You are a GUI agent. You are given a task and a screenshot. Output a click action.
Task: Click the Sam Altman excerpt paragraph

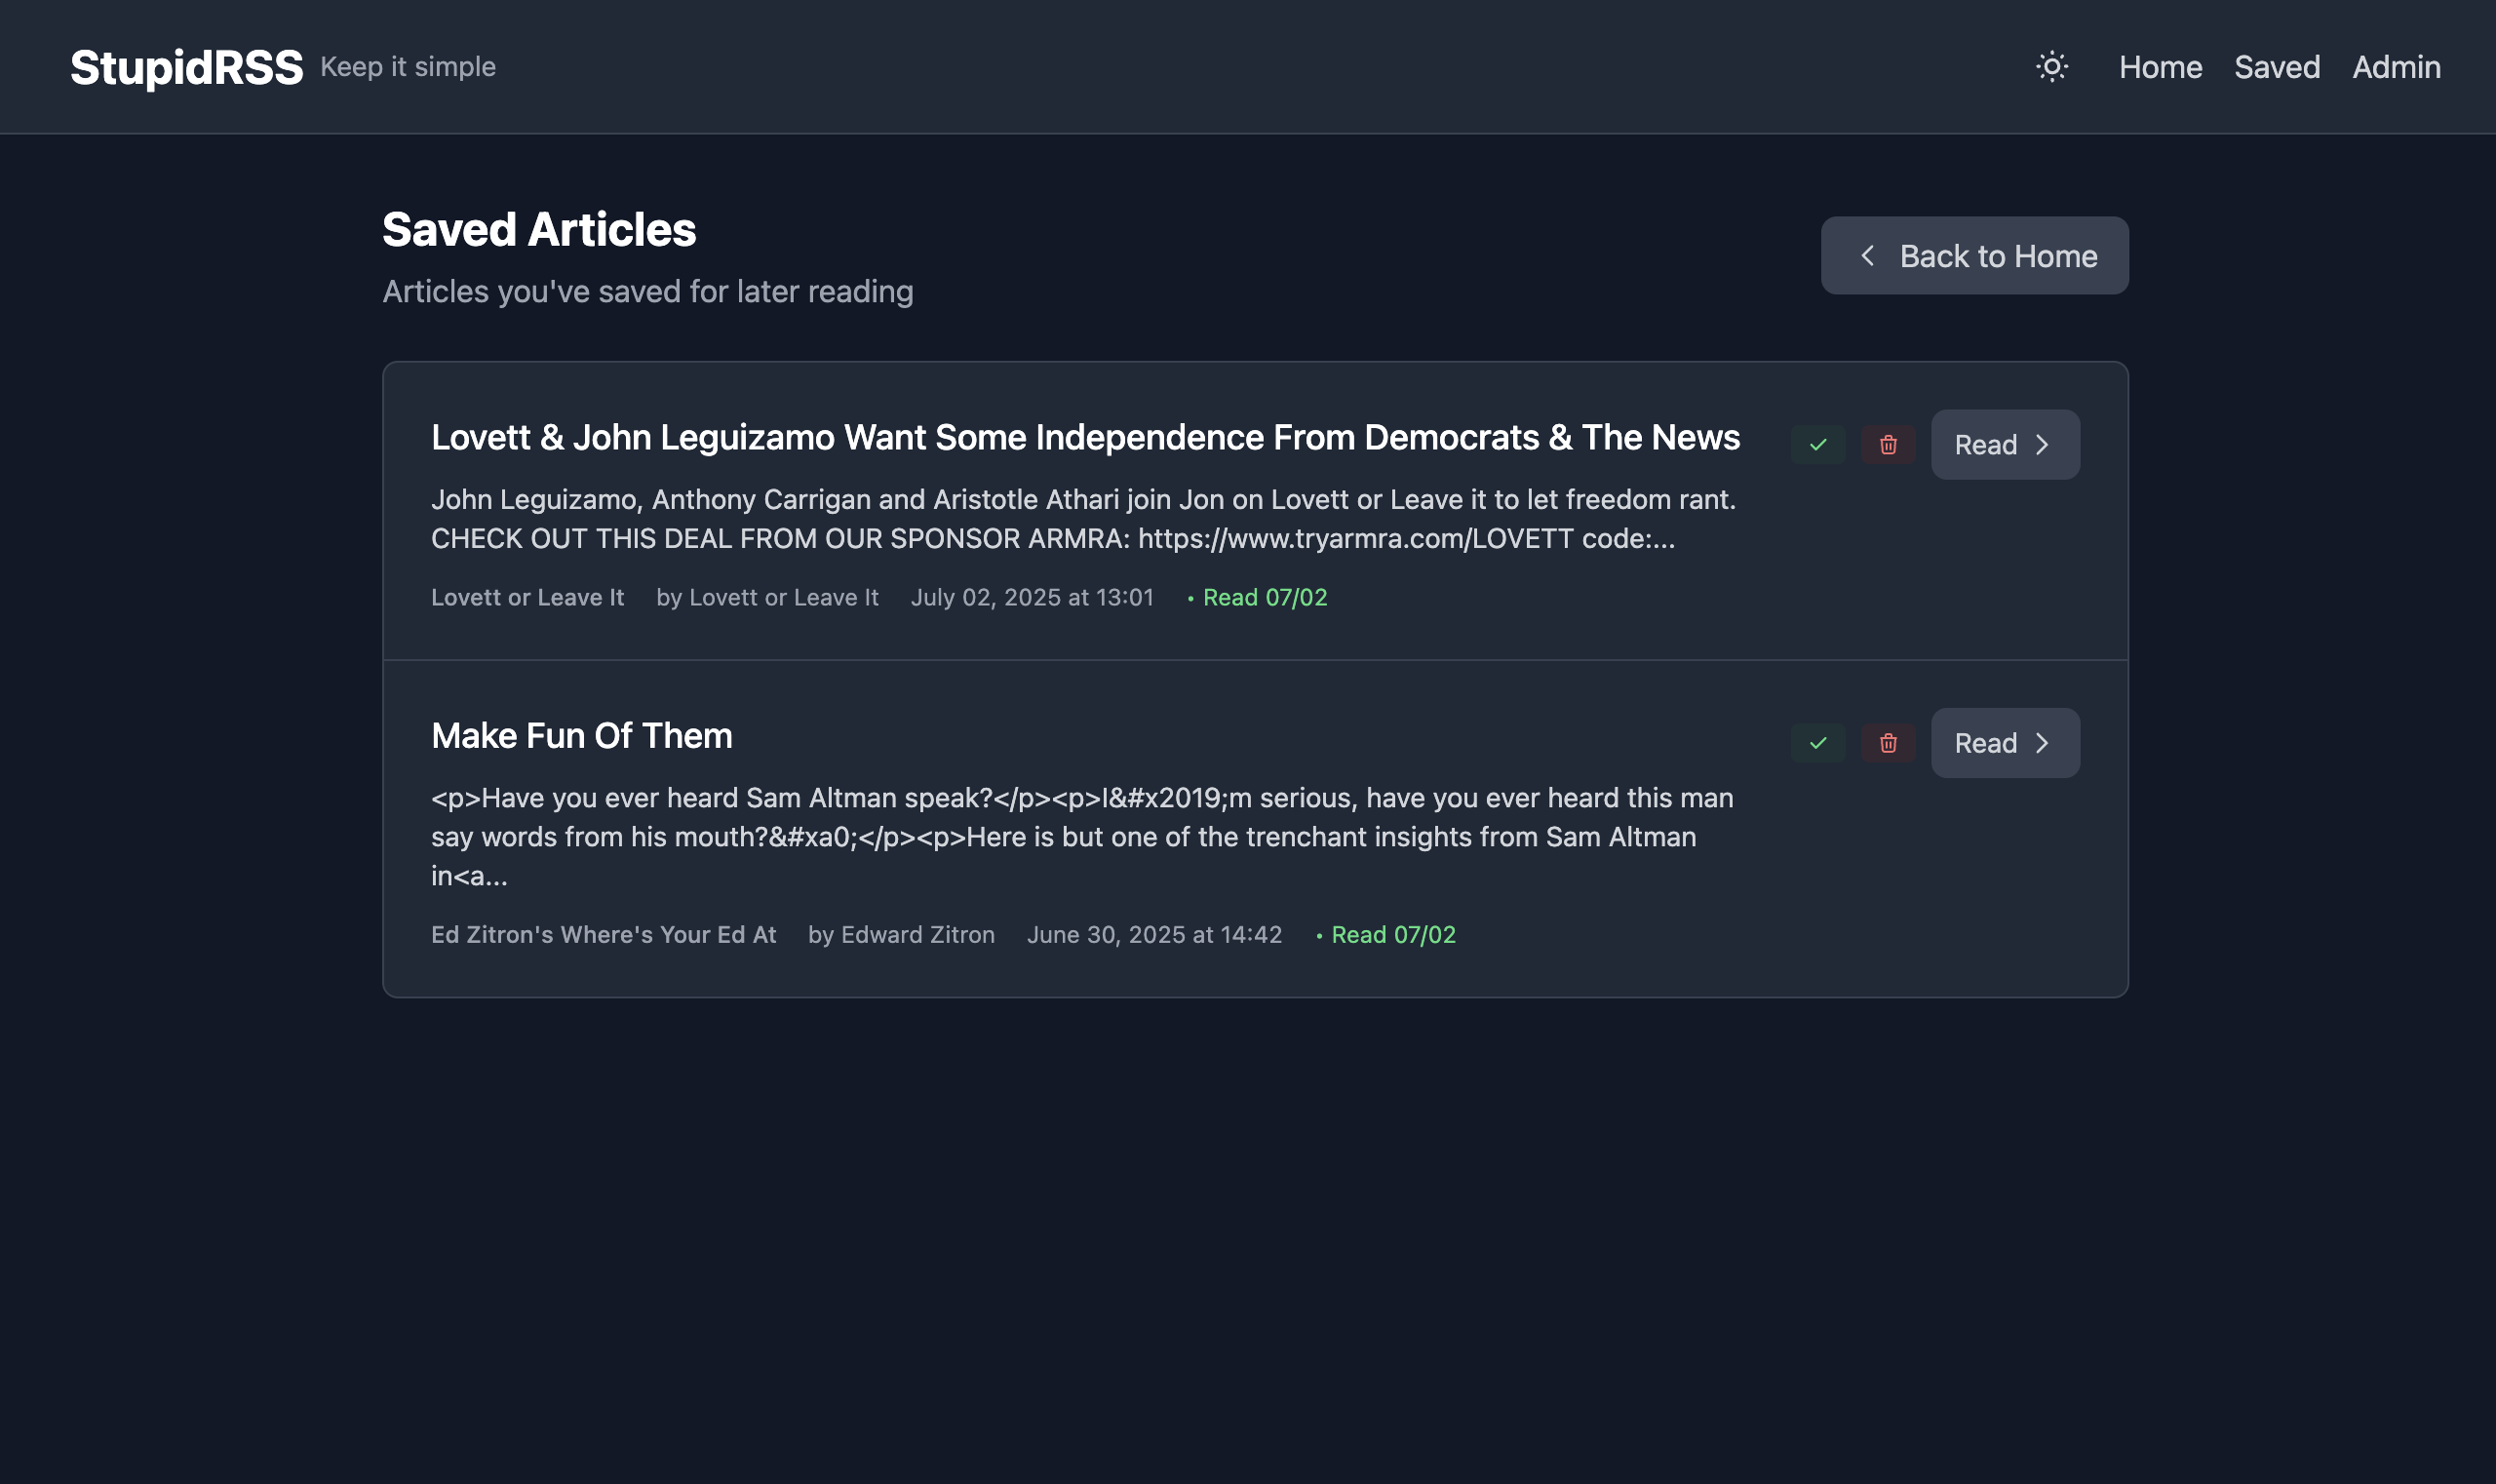(1083, 837)
